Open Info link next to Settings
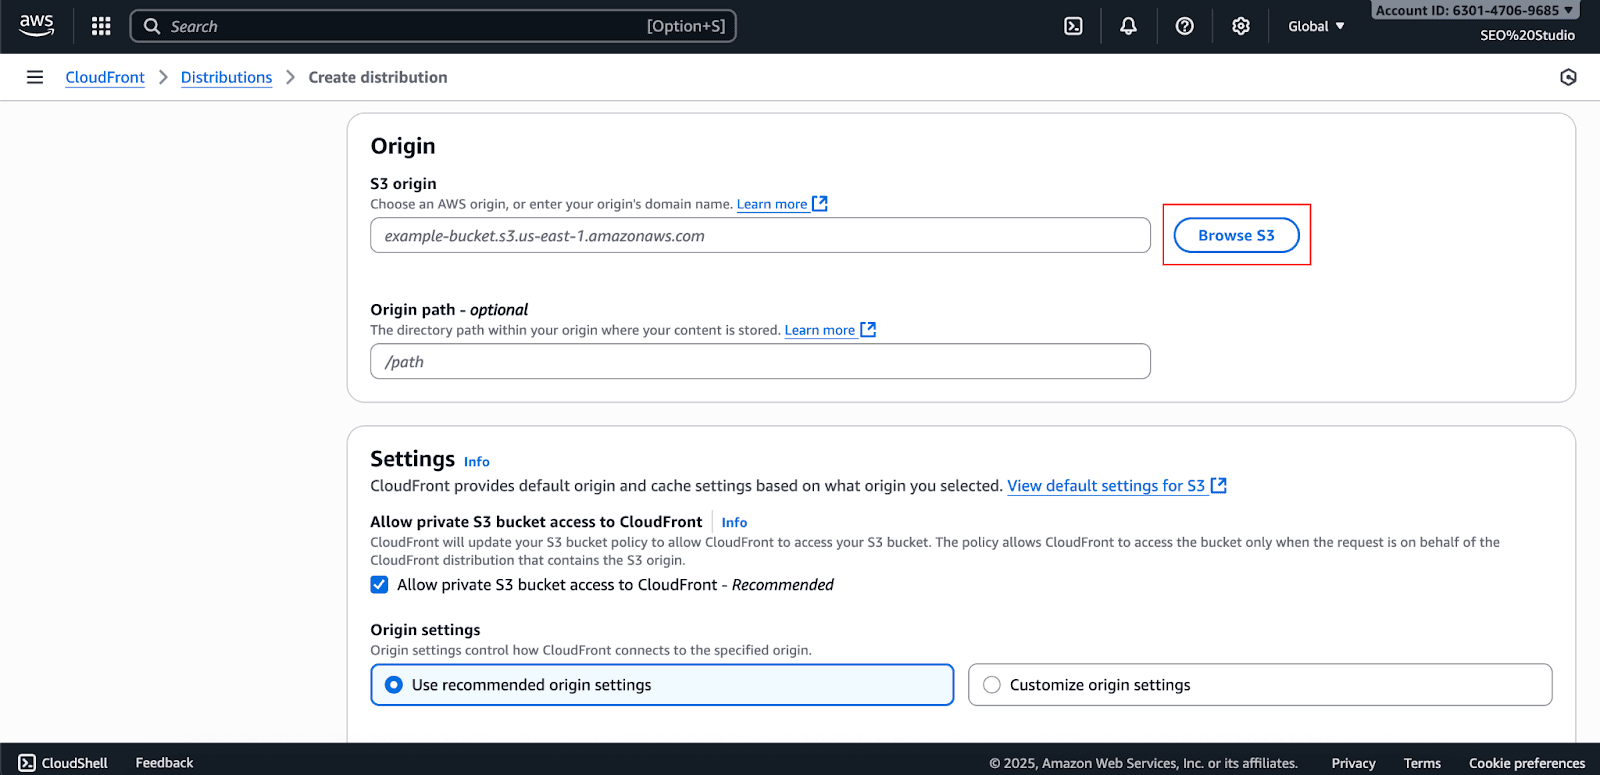The width and height of the screenshot is (1600, 775). [x=477, y=462]
